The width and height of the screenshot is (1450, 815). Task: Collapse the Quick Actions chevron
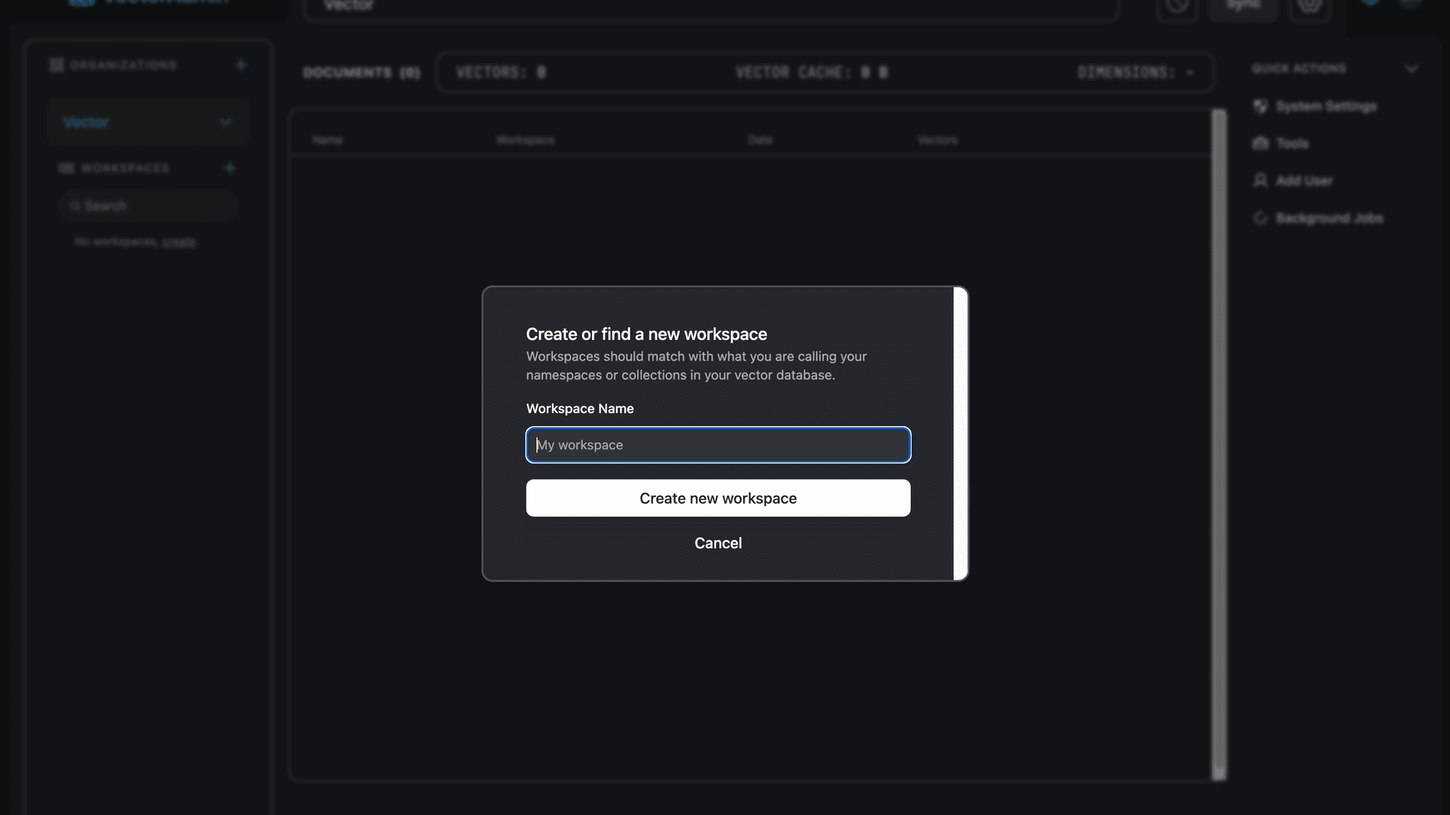pos(1411,69)
